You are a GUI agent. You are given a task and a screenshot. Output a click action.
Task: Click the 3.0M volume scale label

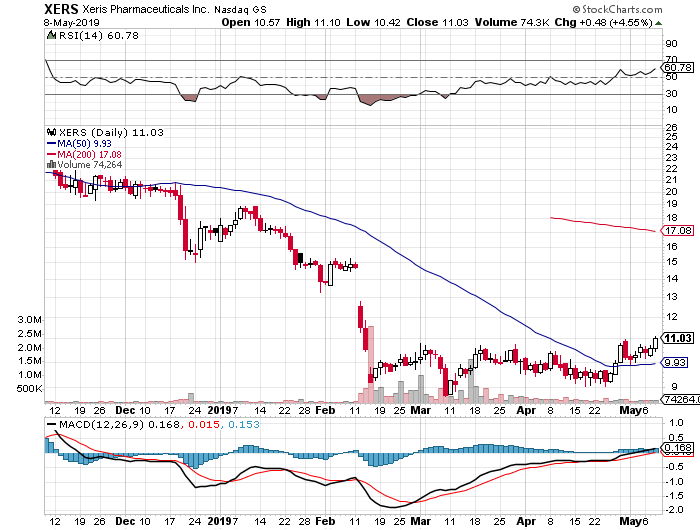click(29, 320)
